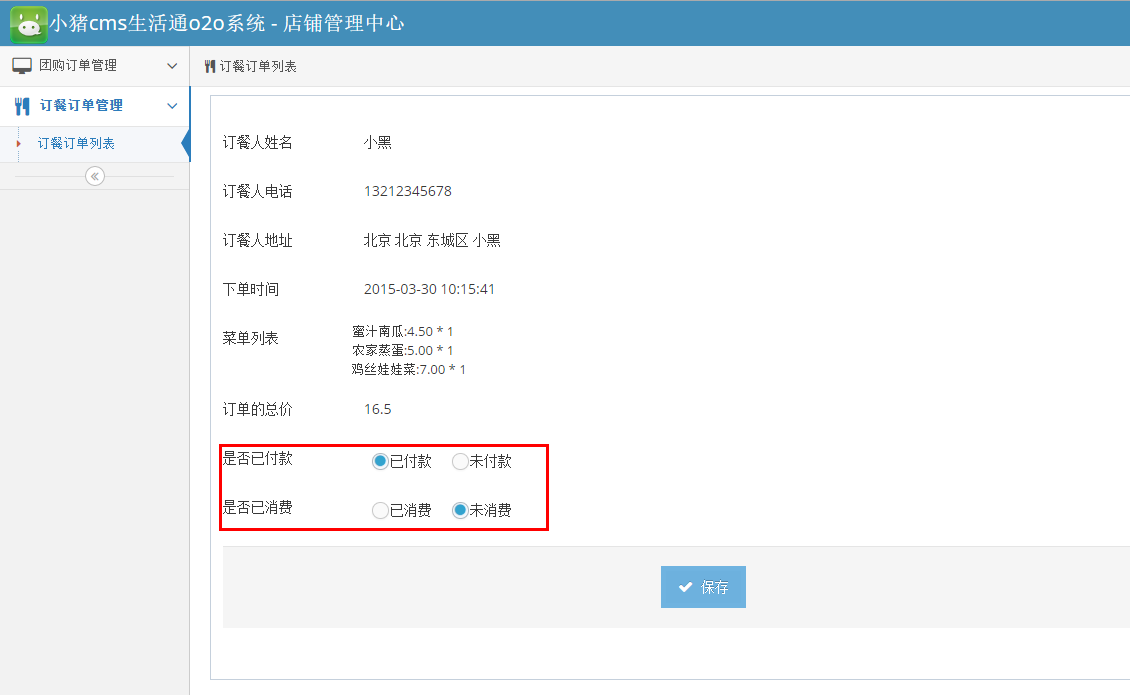Click the phone number 13212345678
Image resolution: width=1130 pixels, height=695 pixels.
409,191
